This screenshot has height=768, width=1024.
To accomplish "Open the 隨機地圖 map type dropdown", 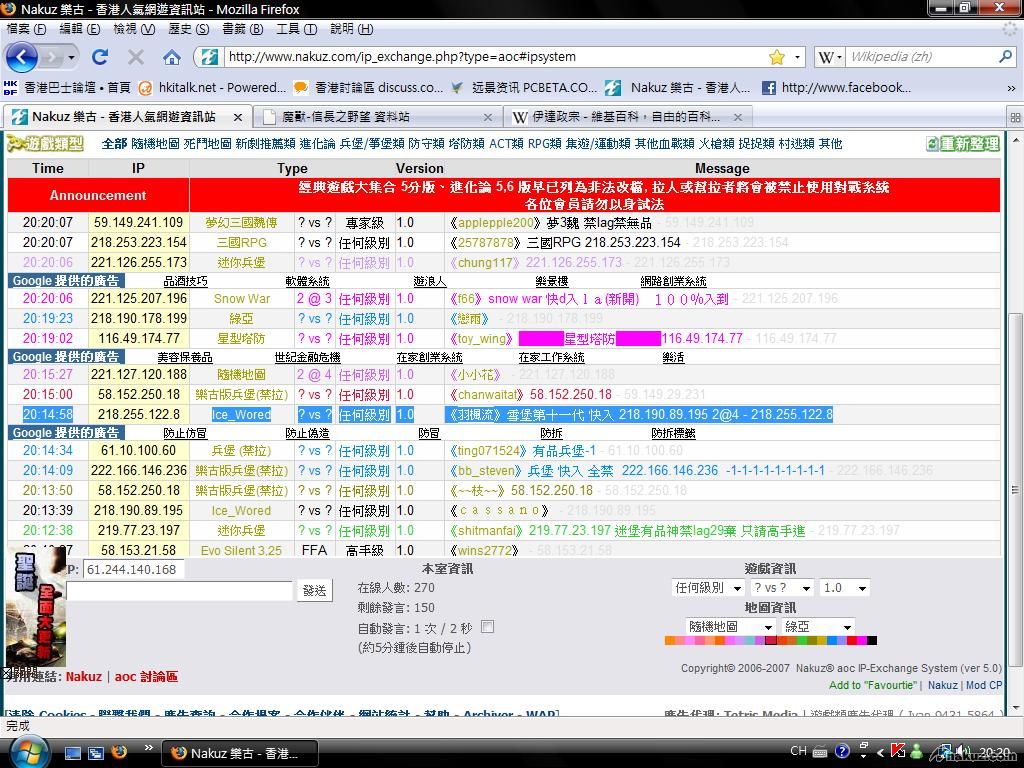I will (x=730, y=627).
